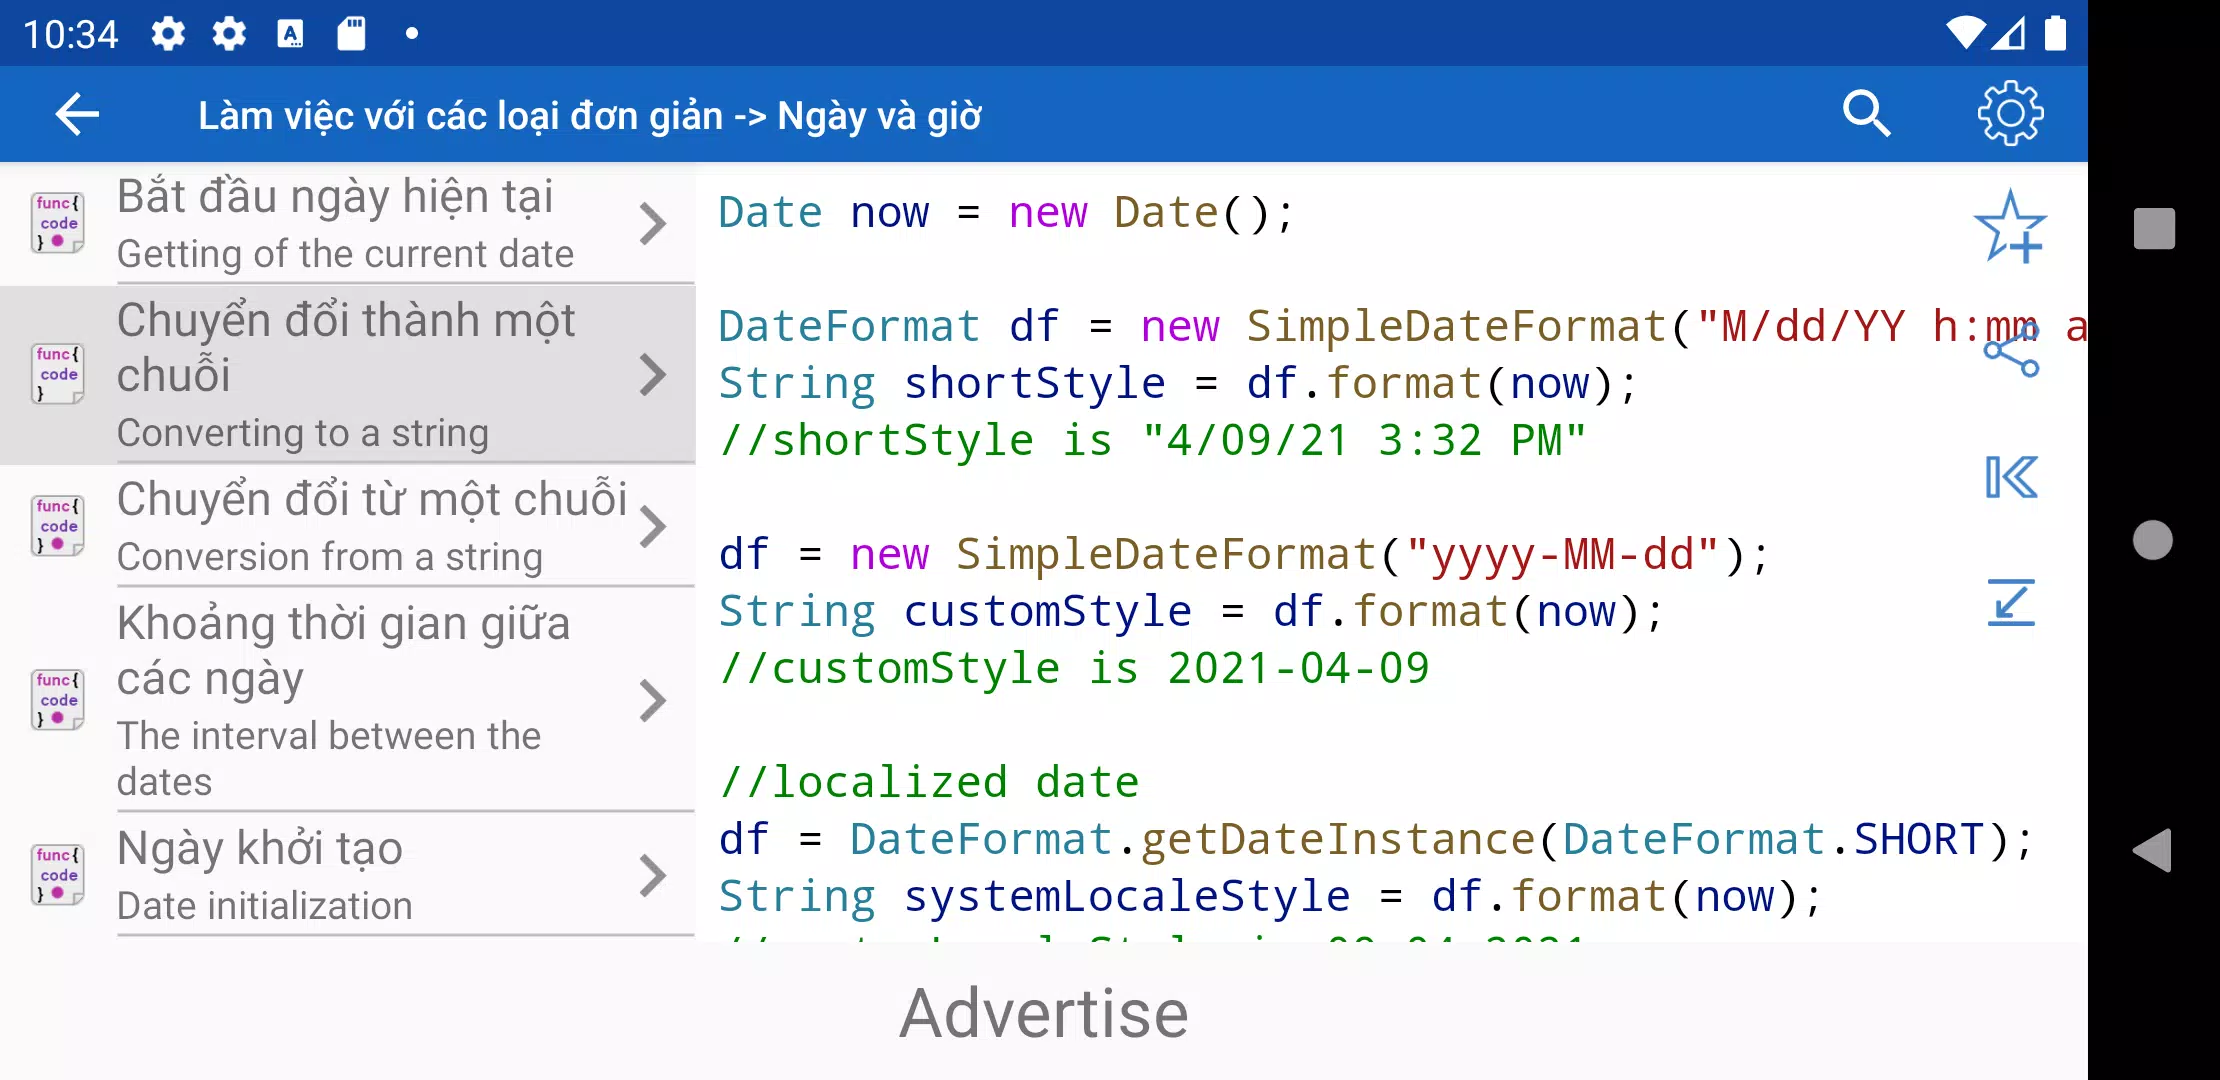Tap the header title Ngày và giờ
The width and height of the screenshot is (2220, 1080).
(880, 116)
